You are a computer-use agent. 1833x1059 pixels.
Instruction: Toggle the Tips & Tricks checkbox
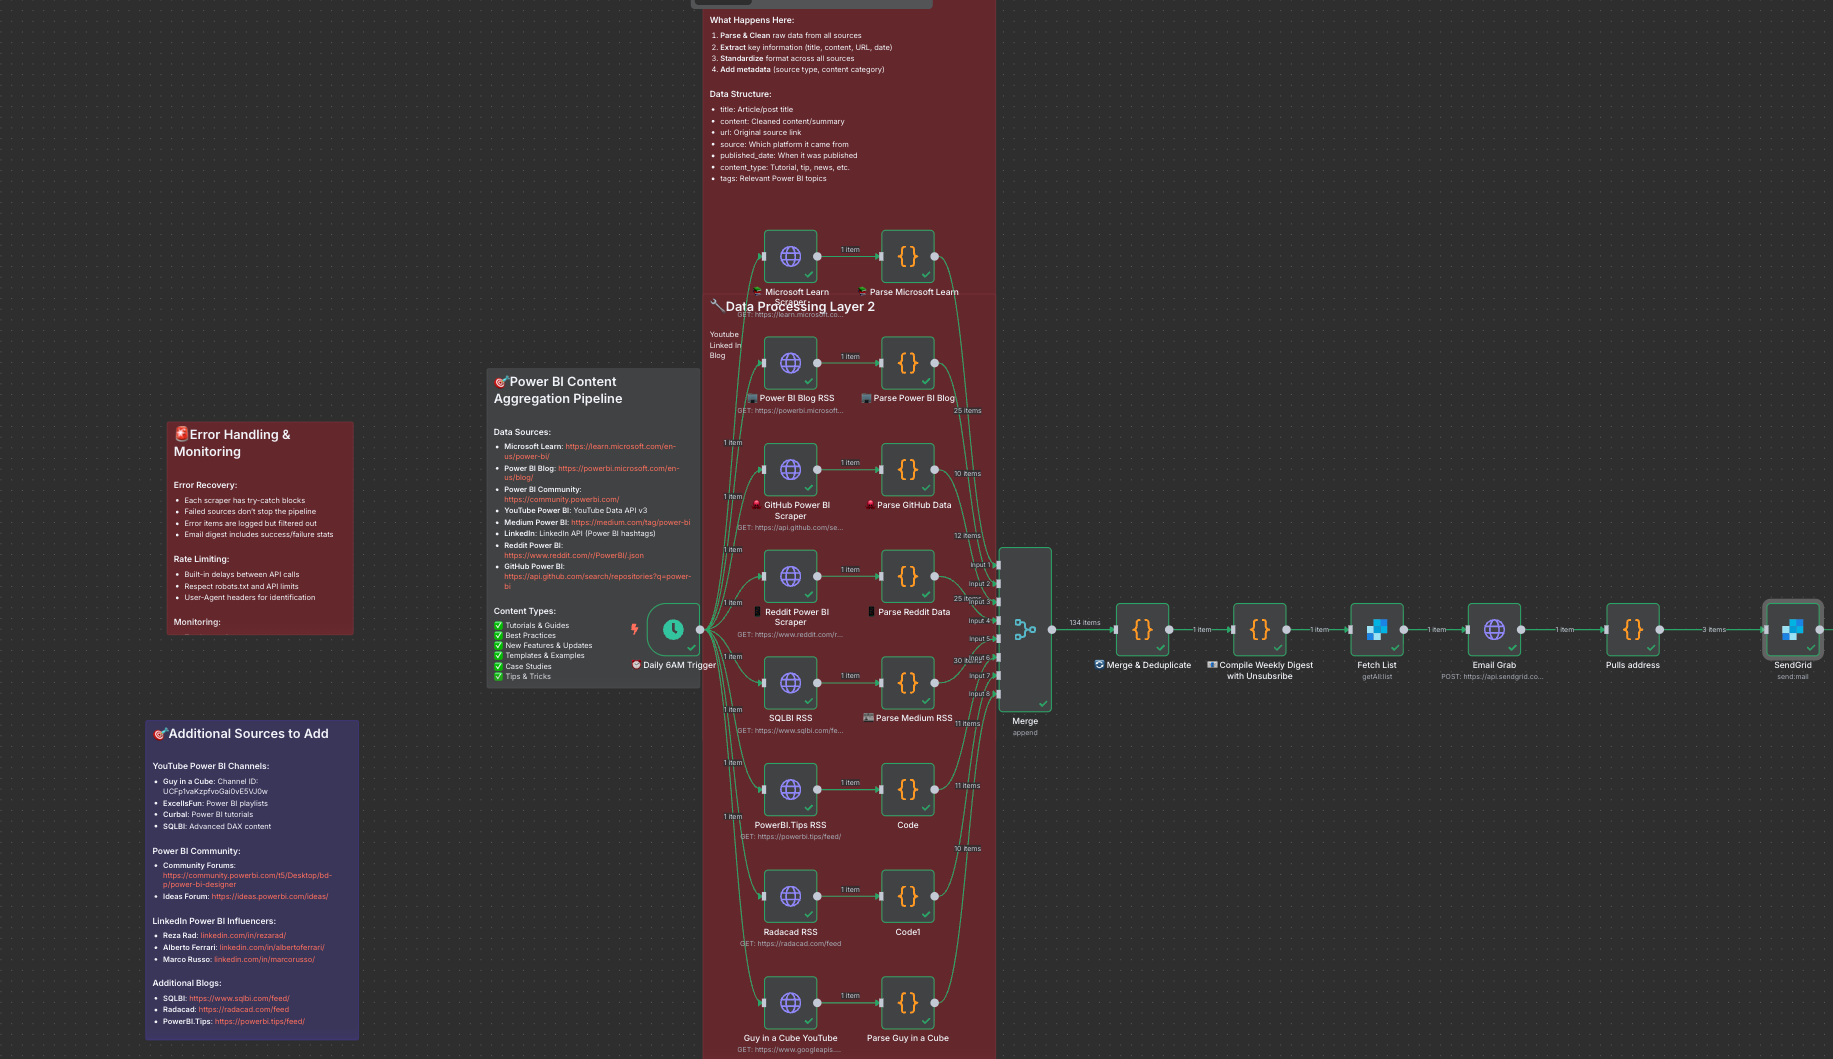[x=498, y=676]
